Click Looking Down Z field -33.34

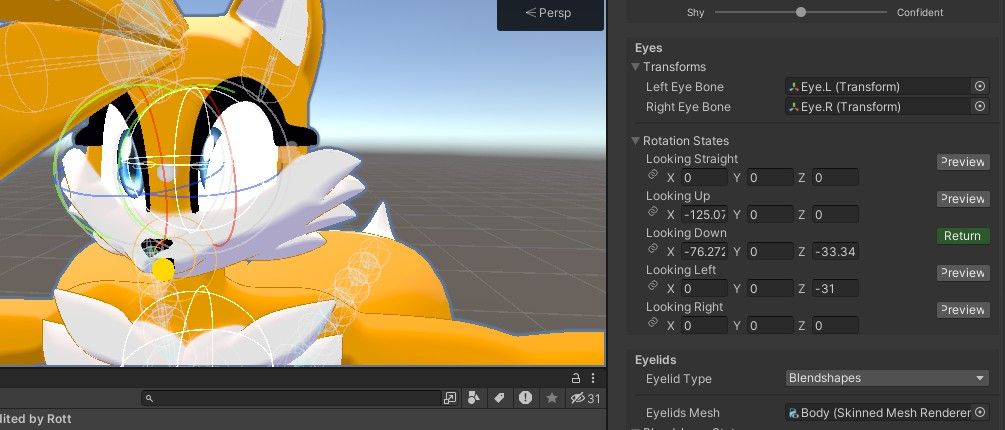tap(835, 252)
